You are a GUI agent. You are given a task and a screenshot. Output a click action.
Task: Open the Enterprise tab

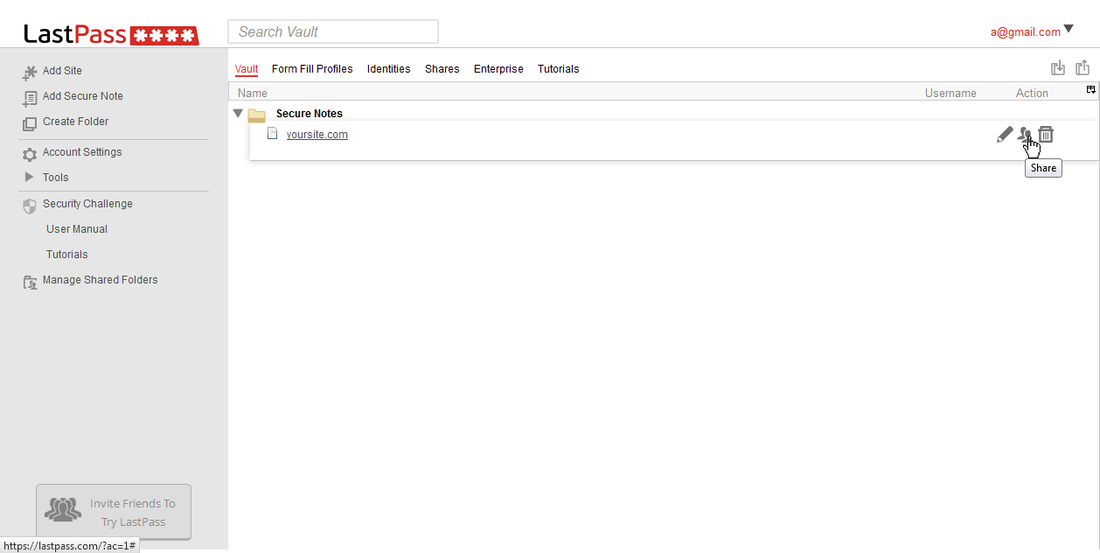498,69
